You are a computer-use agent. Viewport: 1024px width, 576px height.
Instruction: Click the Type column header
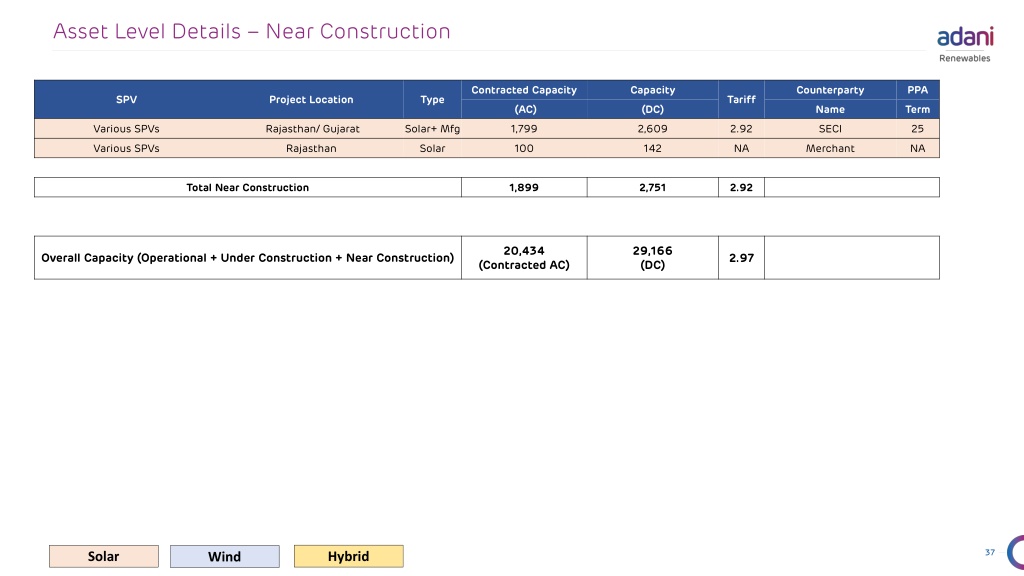coord(432,99)
